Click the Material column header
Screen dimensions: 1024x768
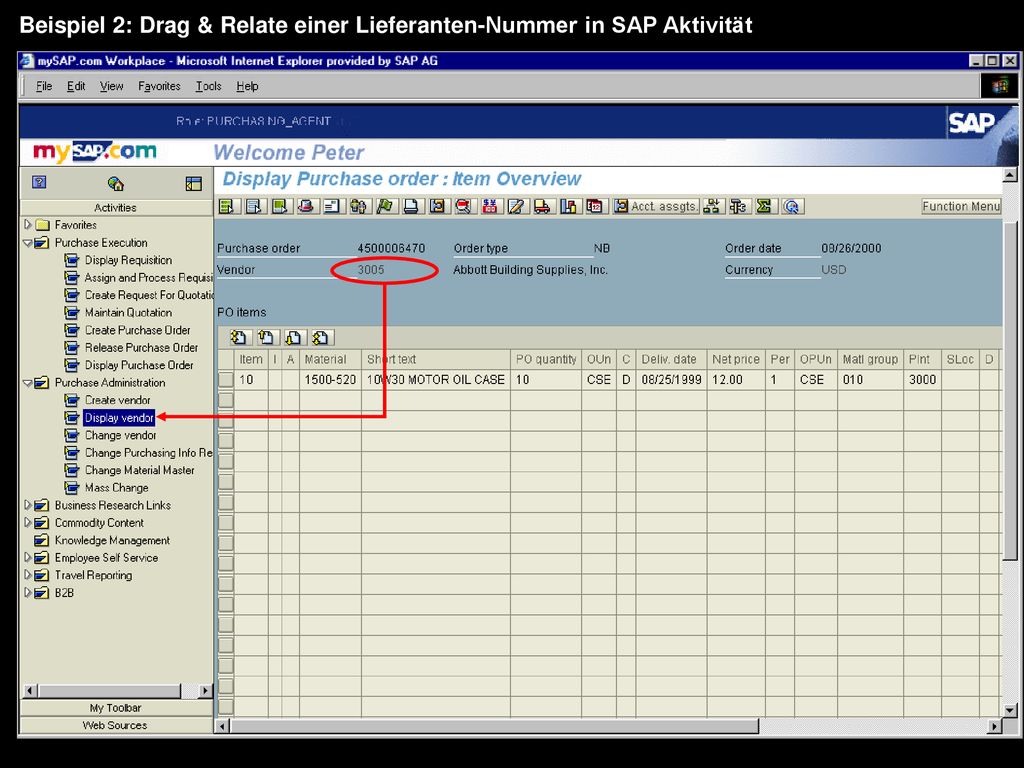point(330,359)
